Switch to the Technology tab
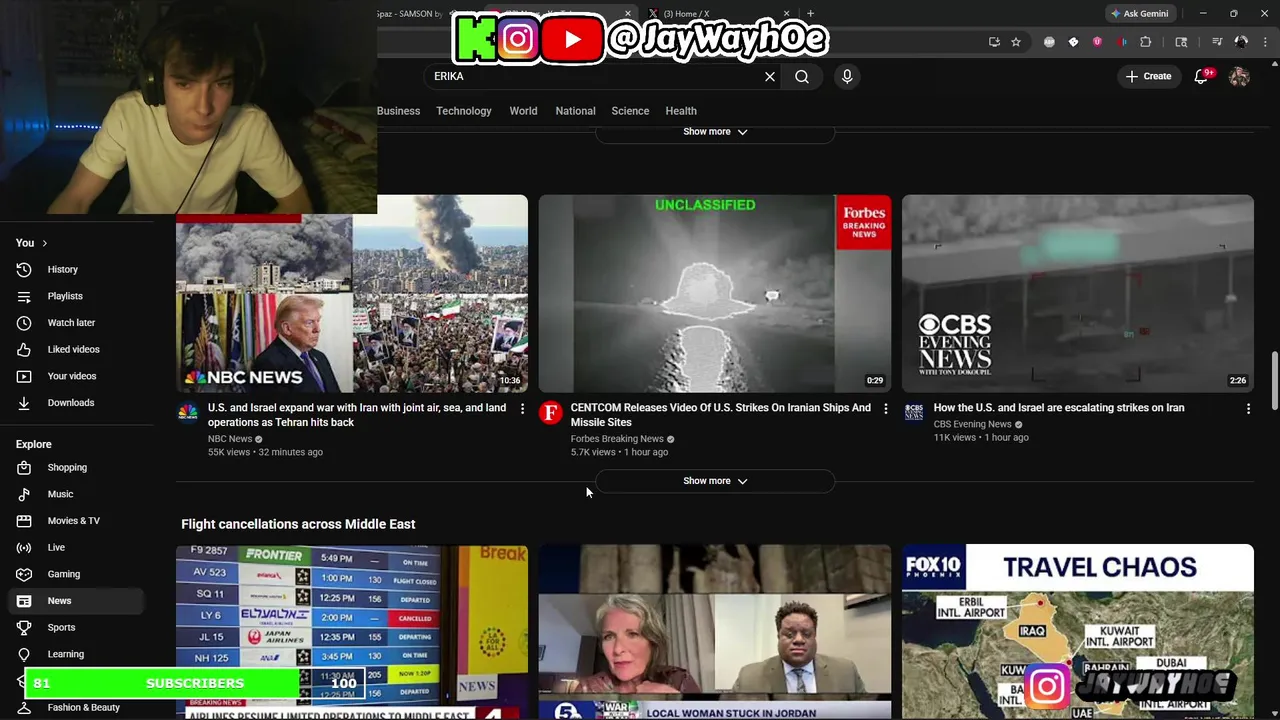 (x=464, y=111)
